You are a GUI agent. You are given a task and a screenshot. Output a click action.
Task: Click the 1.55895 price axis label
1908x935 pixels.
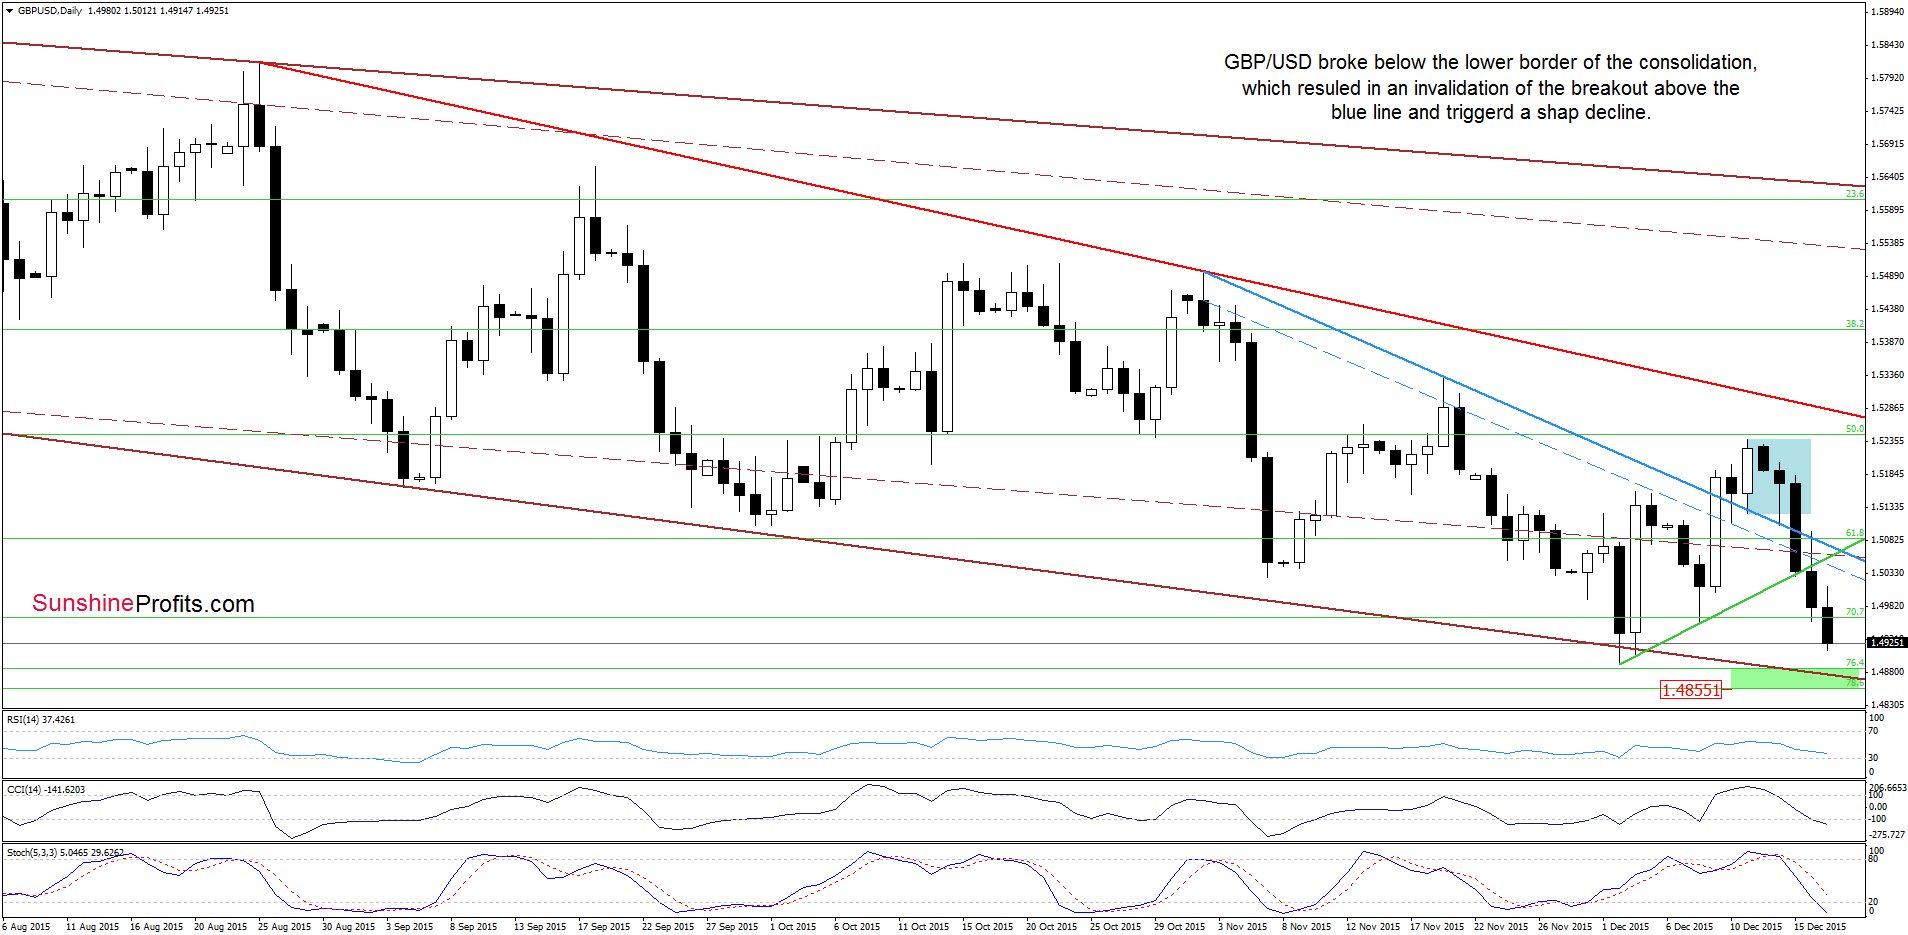pyautogui.click(x=1887, y=210)
